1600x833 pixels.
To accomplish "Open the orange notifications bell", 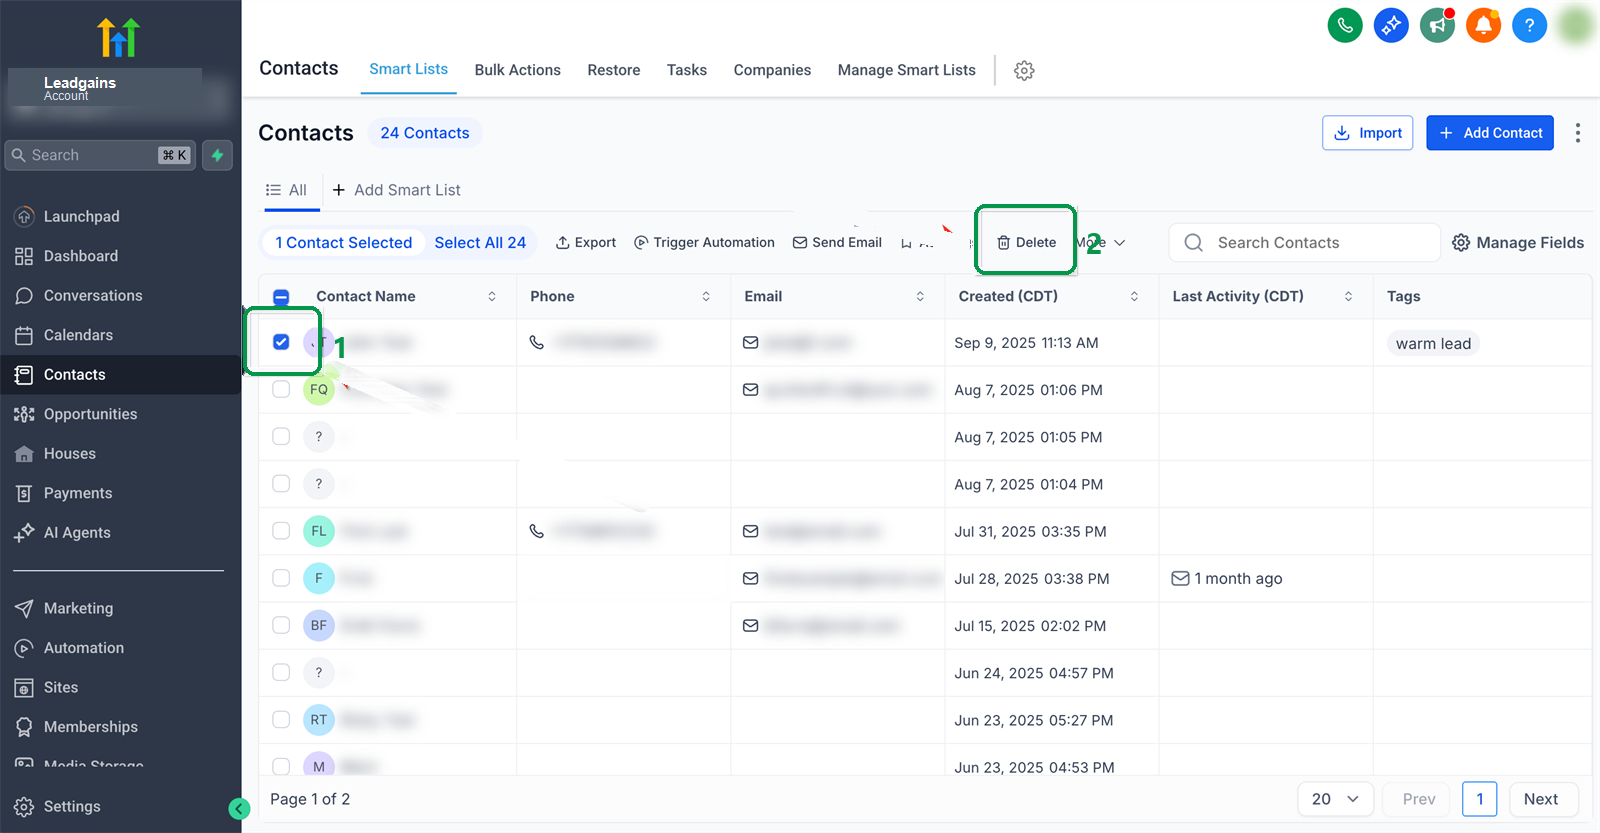I will [x=1483, y=25].
